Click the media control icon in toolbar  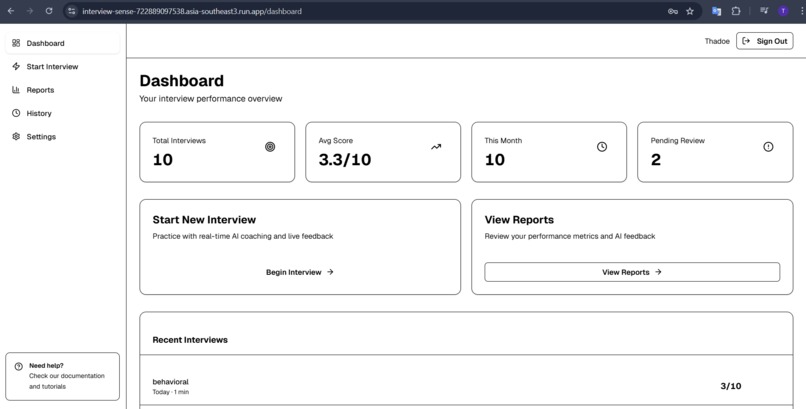coord(764,11)
